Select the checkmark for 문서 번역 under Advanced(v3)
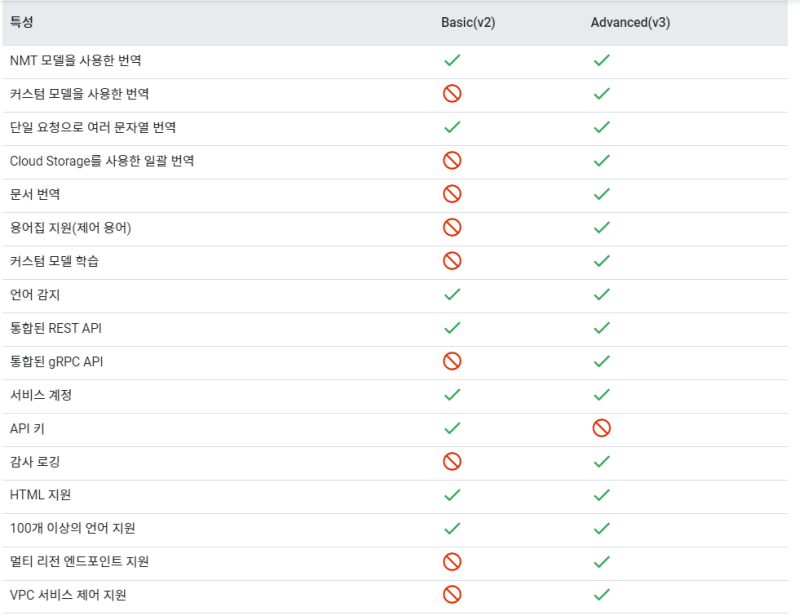The height and width of the screenshot is (616, 800). 601,193
